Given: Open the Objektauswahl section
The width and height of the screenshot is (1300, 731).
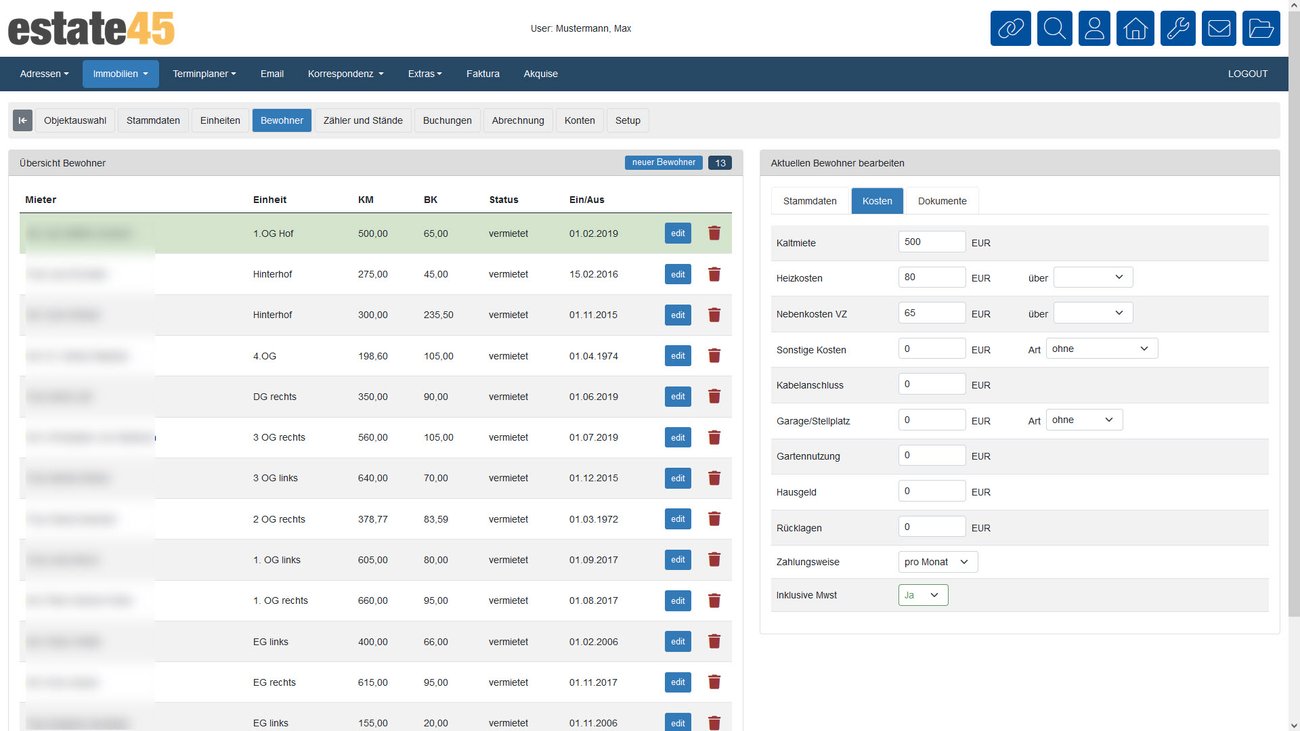Looking at the screenshot, I should (75, 120).
